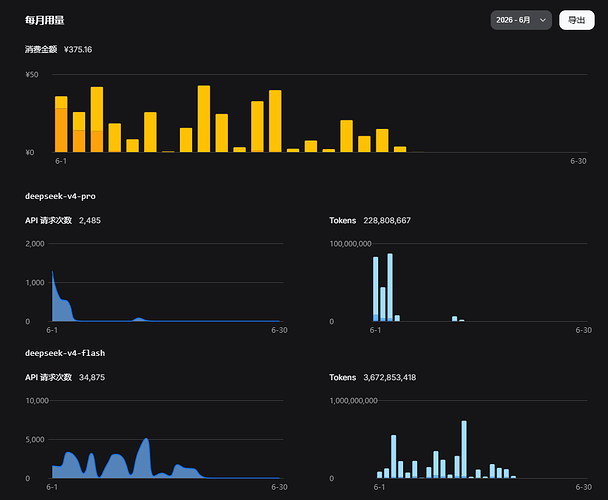Click the API 请求次数 34,875 label
The image size is (608, 500).
point(65,377)
